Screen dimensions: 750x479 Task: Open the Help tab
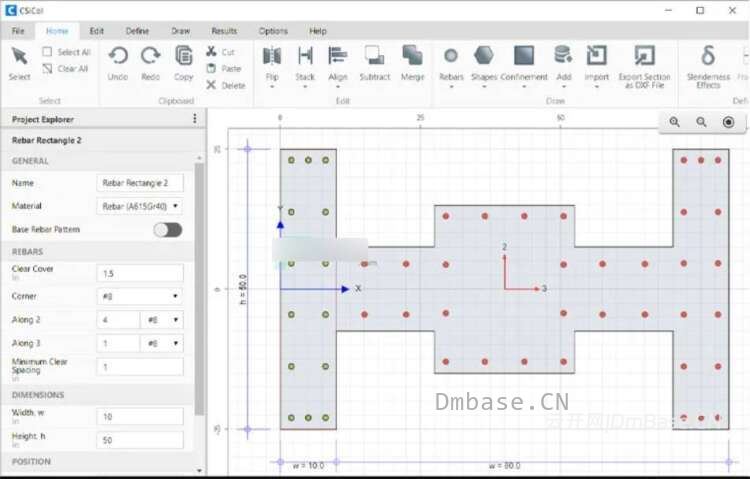[x=318, y=31]
